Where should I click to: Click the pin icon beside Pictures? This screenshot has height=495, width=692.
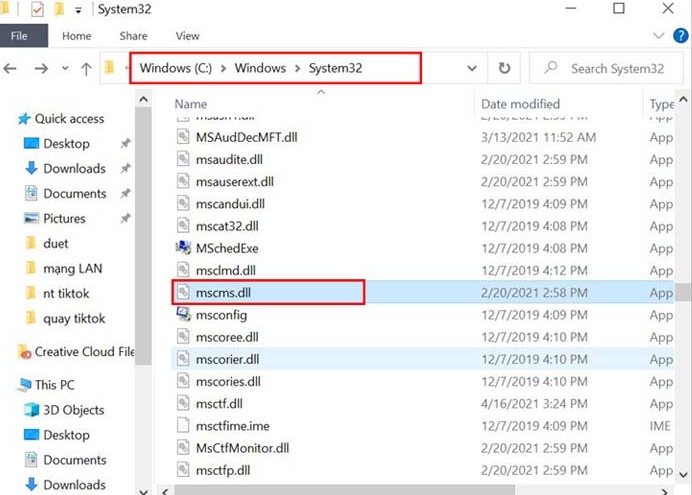(125, 218)
